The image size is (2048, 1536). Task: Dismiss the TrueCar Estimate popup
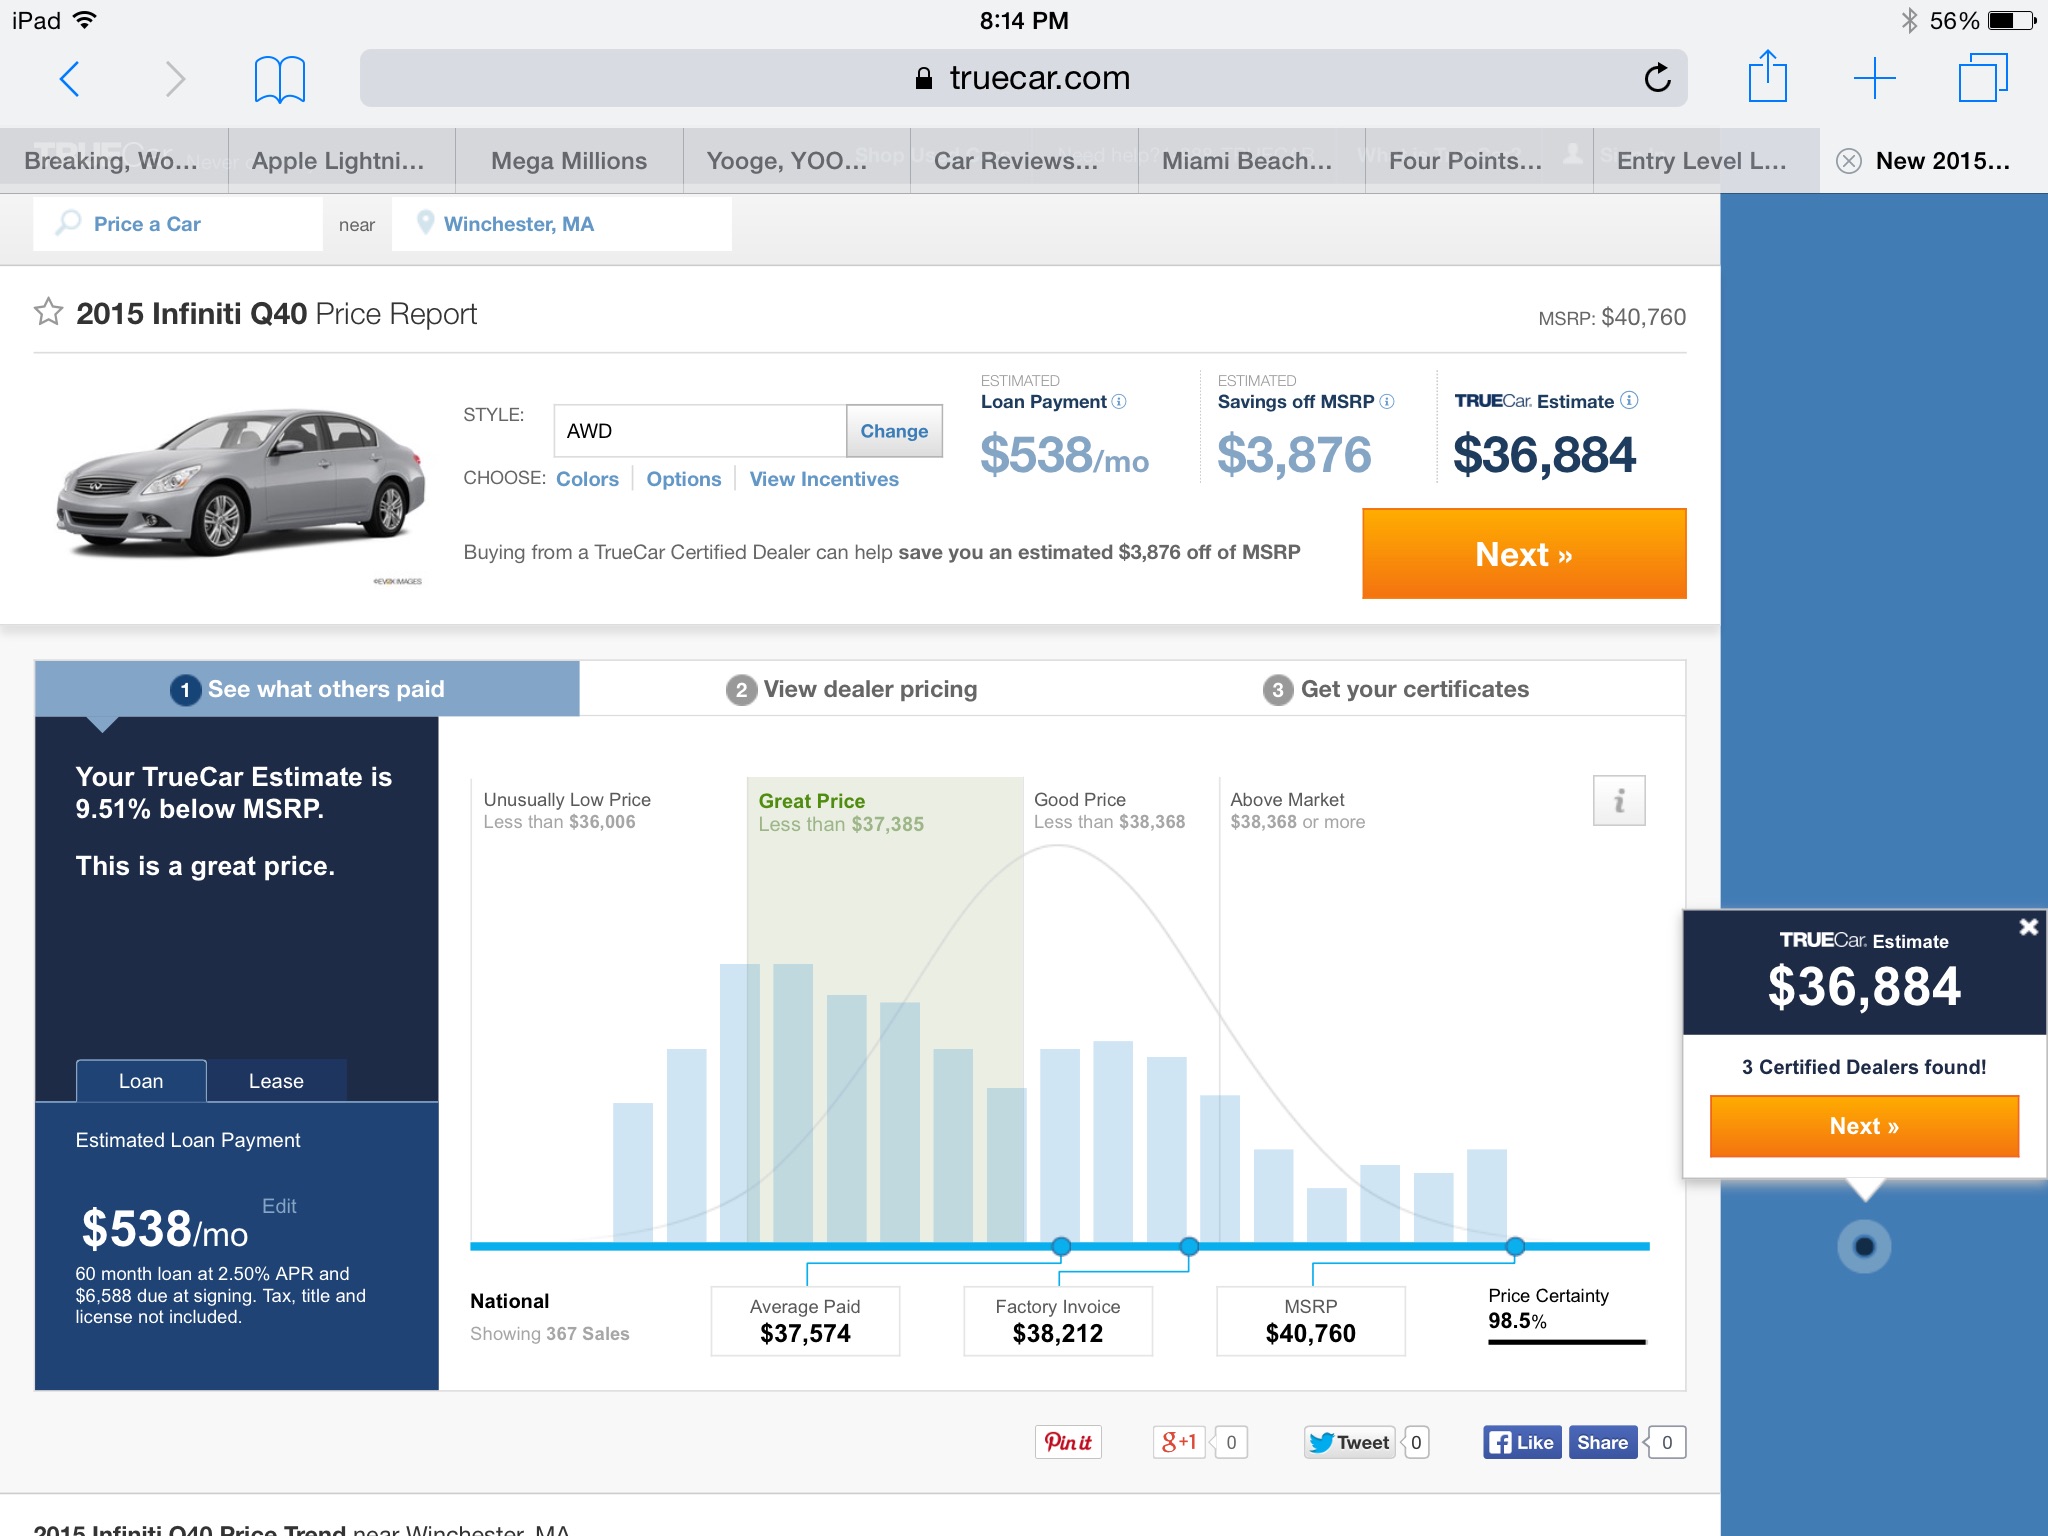click(x=2028, y=927)
